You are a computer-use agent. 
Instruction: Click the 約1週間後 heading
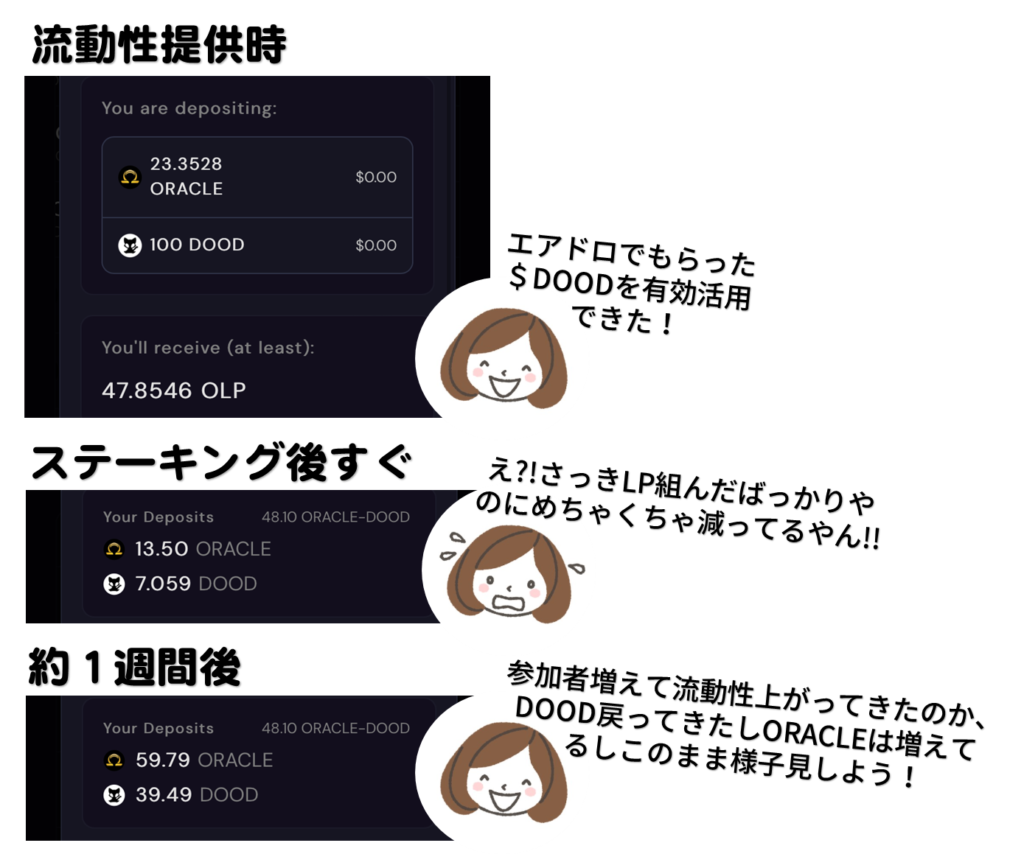pos(135,667)
